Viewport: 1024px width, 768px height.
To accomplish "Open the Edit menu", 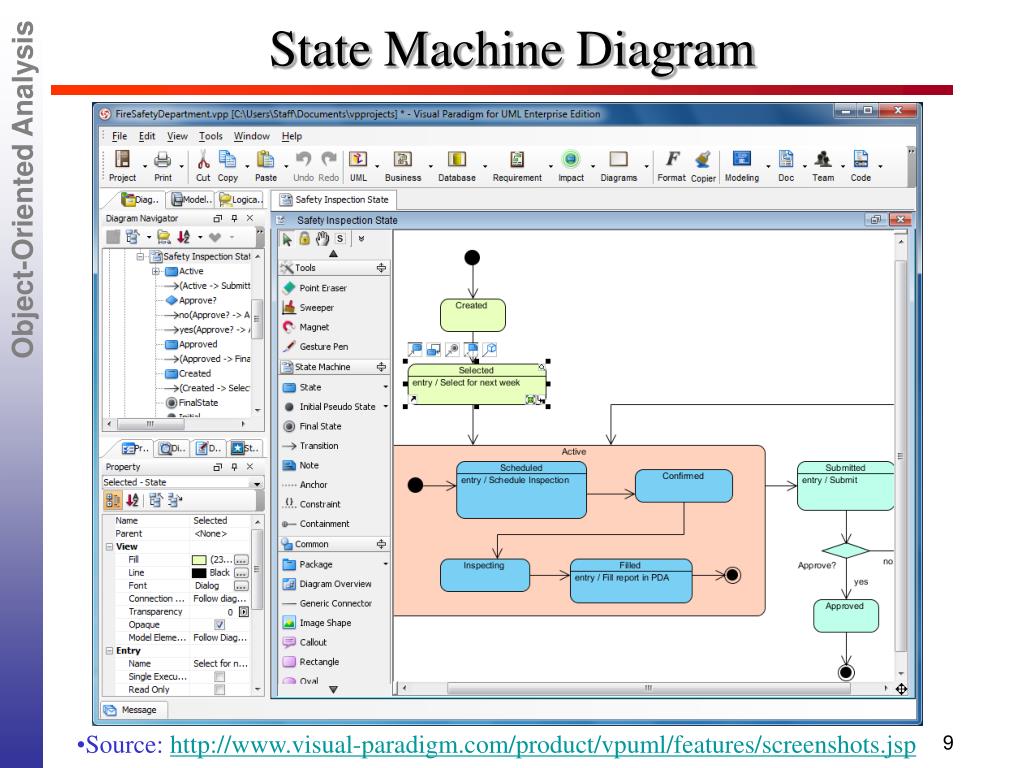I will tap(147, 136).
